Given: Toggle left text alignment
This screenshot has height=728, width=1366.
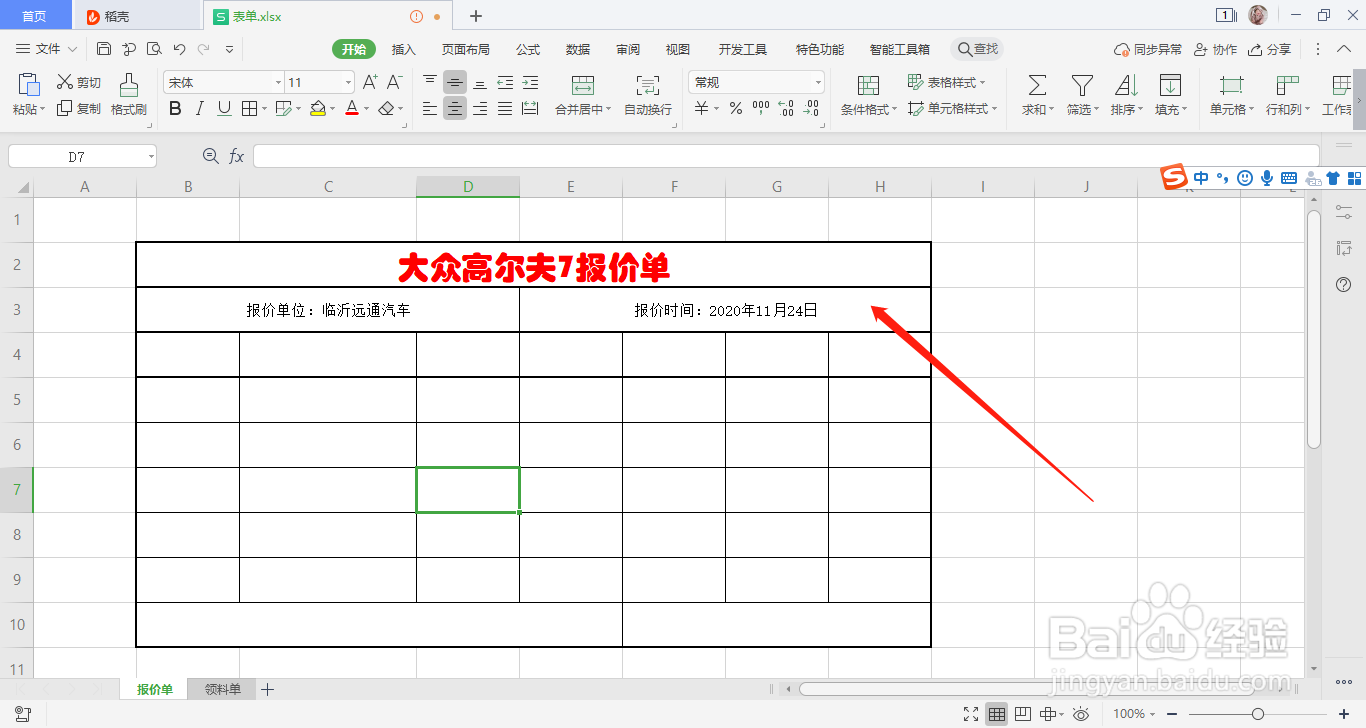Looking at the screenshot, I should pyautogui.click(x=430, y=108).
